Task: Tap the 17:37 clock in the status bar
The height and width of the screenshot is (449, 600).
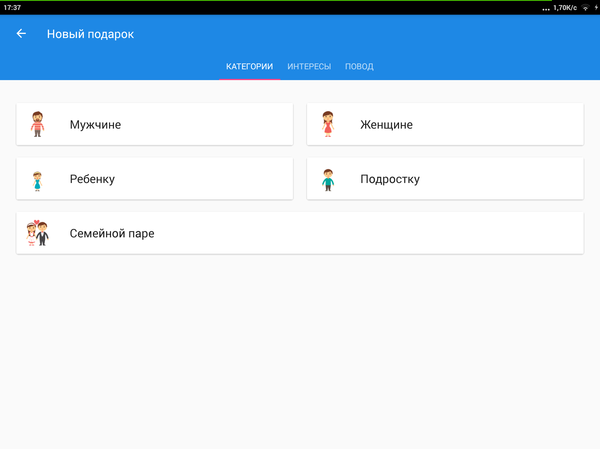Action: (x=12, y=7)
